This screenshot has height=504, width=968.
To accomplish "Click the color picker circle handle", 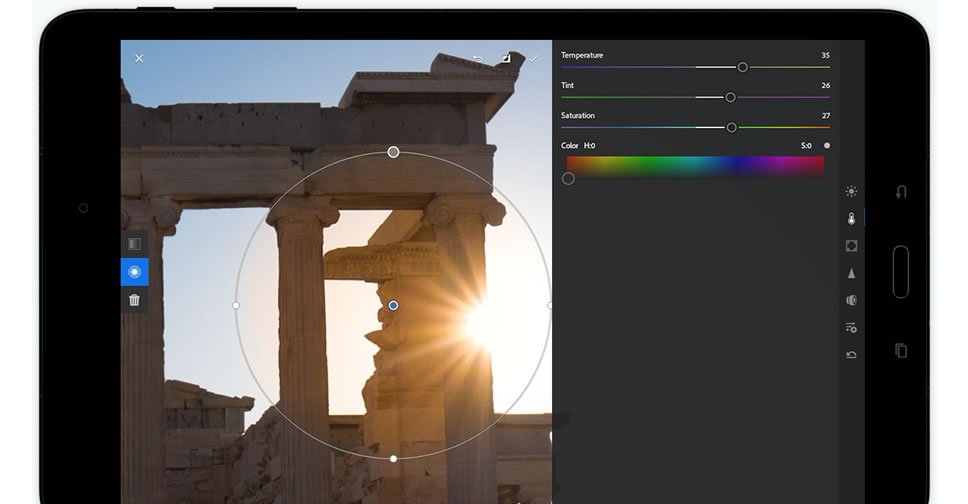I will click(x=569, y=178).
